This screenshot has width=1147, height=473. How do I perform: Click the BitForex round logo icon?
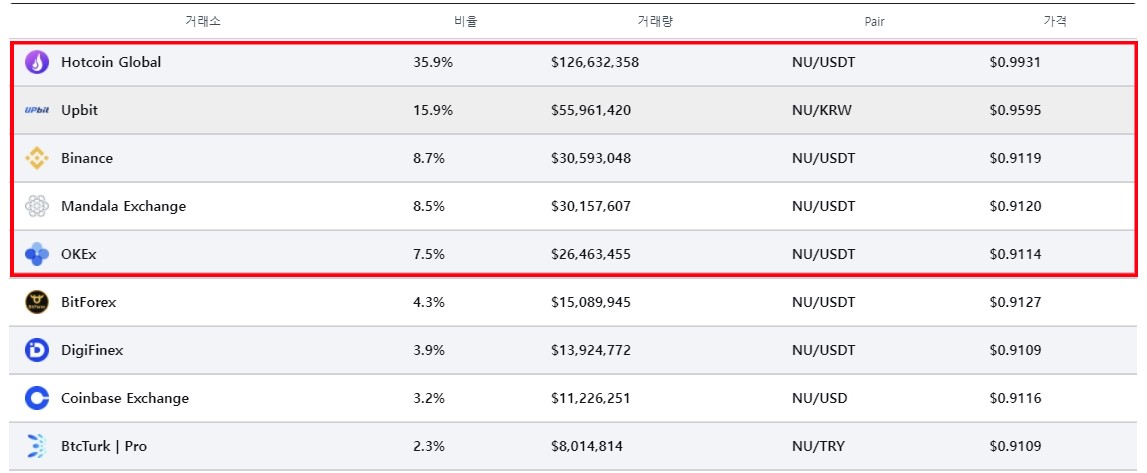pyautogui.click(x=37, y=302)
